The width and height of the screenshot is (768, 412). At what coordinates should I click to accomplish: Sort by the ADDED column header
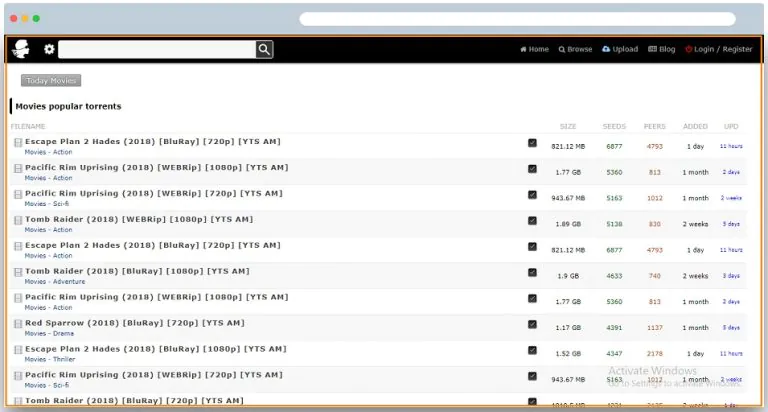pyautogui.click(x=695, y=126)
